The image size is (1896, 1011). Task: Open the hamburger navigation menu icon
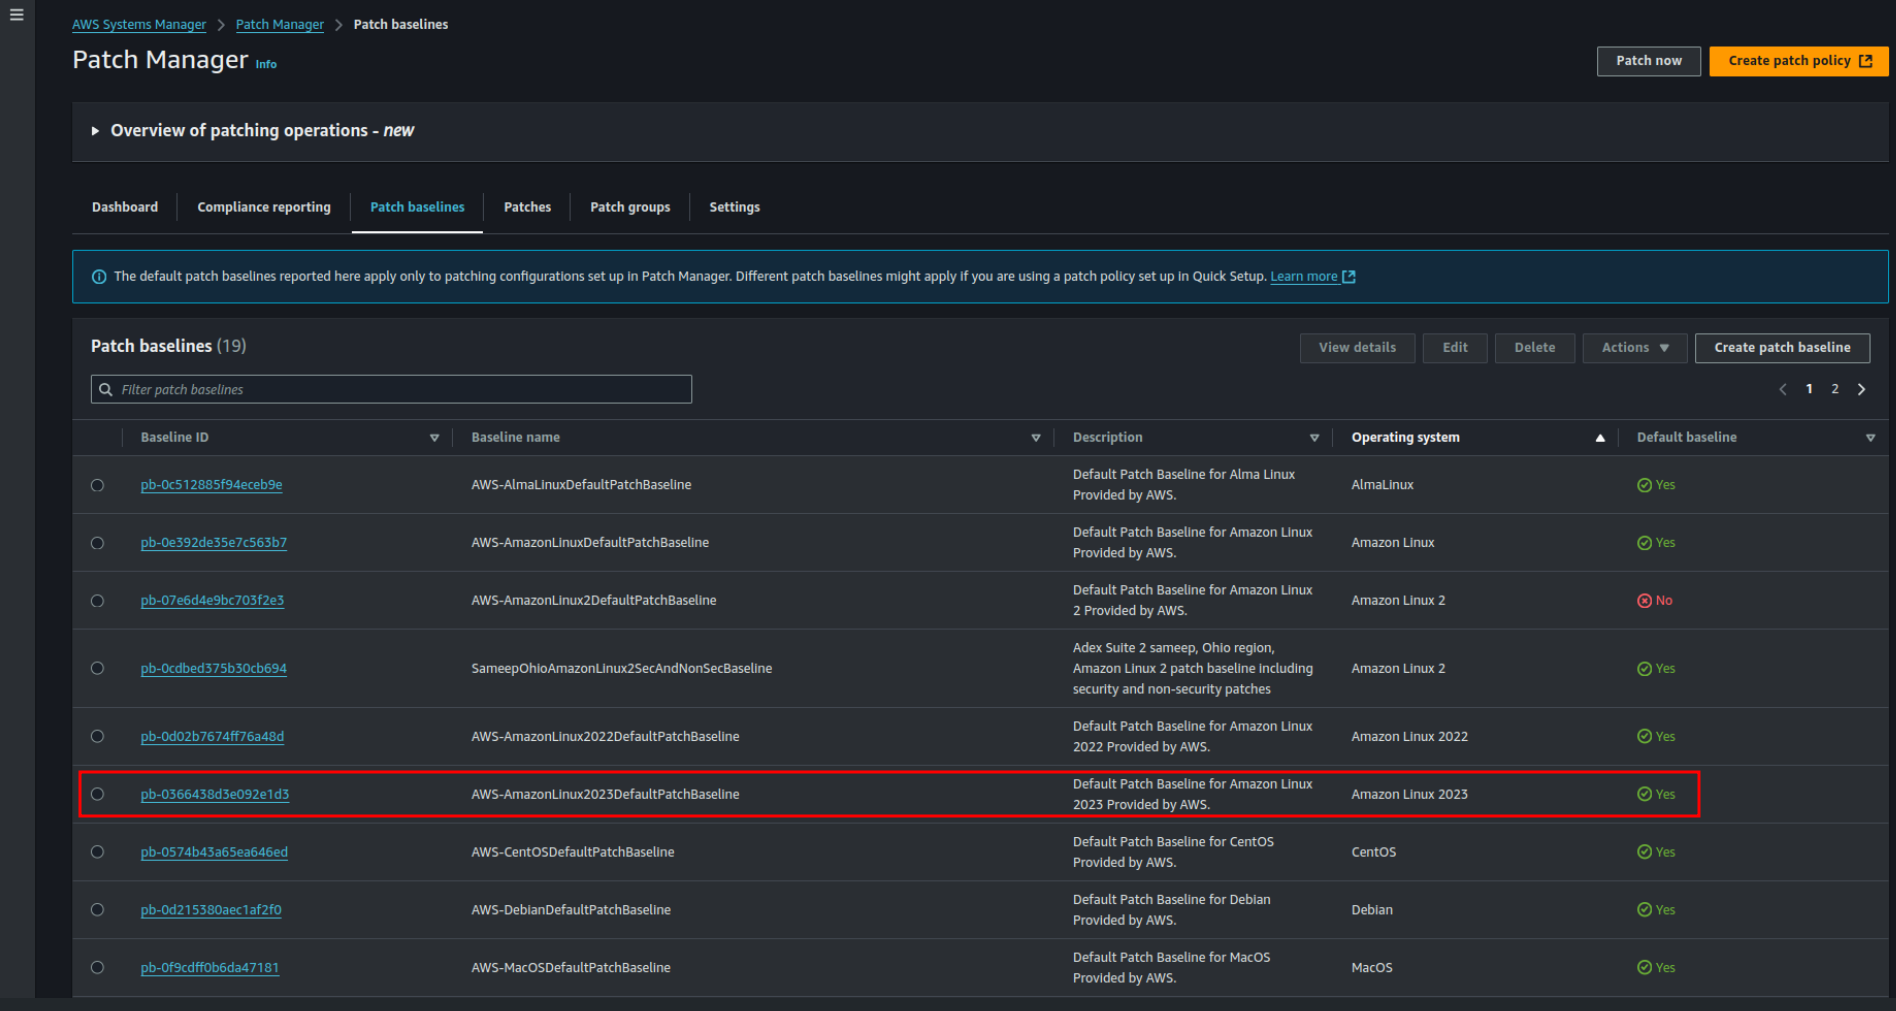tap(17, 15)
